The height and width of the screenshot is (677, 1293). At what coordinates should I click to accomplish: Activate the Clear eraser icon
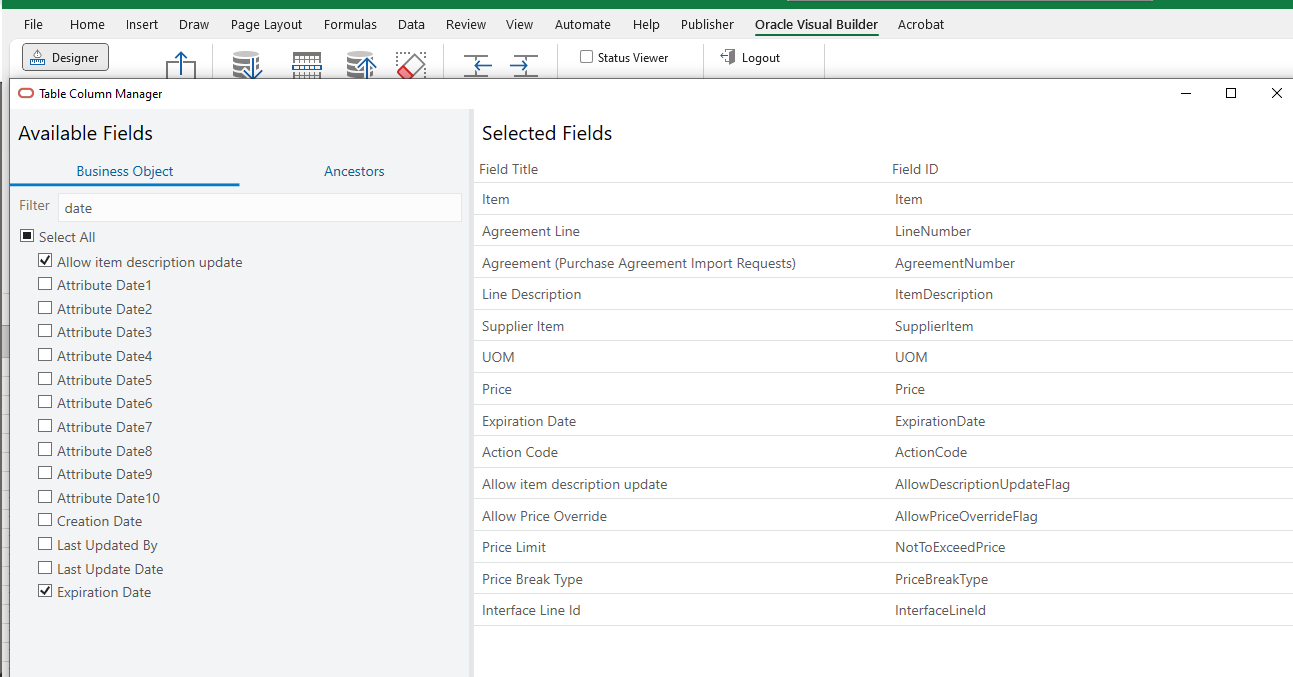(x=411, y=62)
